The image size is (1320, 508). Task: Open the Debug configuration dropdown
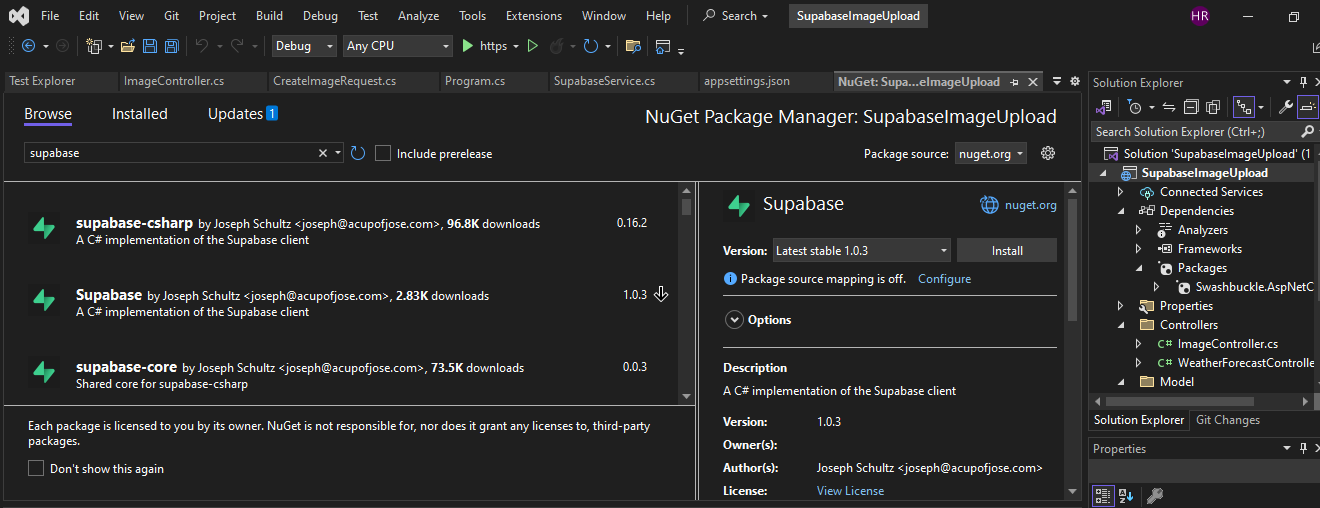[305, 46]
